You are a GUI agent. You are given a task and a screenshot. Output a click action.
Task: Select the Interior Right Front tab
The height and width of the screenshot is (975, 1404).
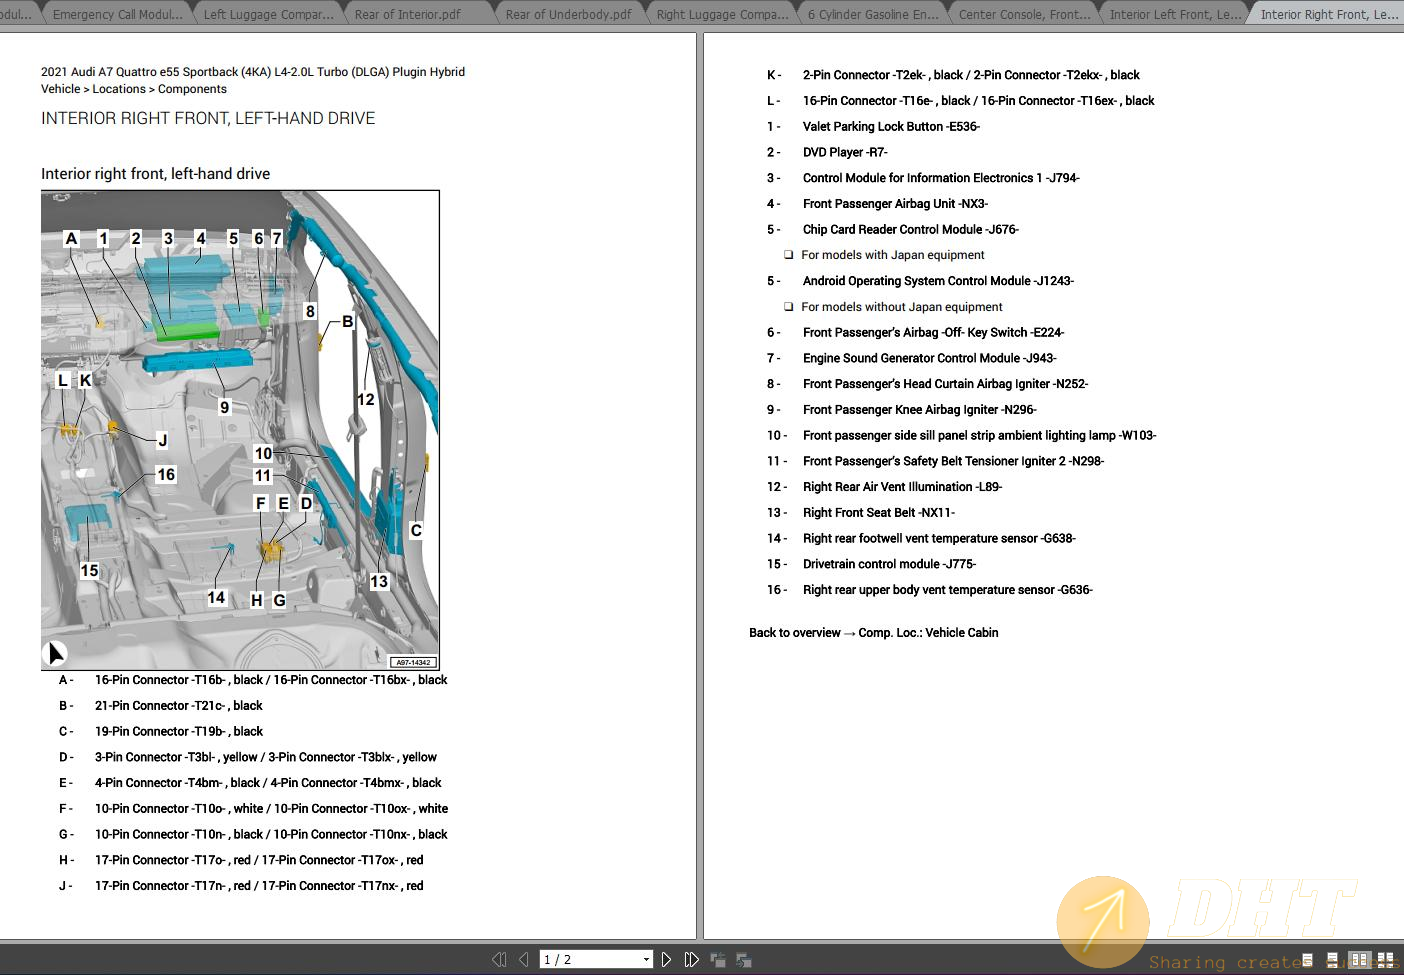1328,14
